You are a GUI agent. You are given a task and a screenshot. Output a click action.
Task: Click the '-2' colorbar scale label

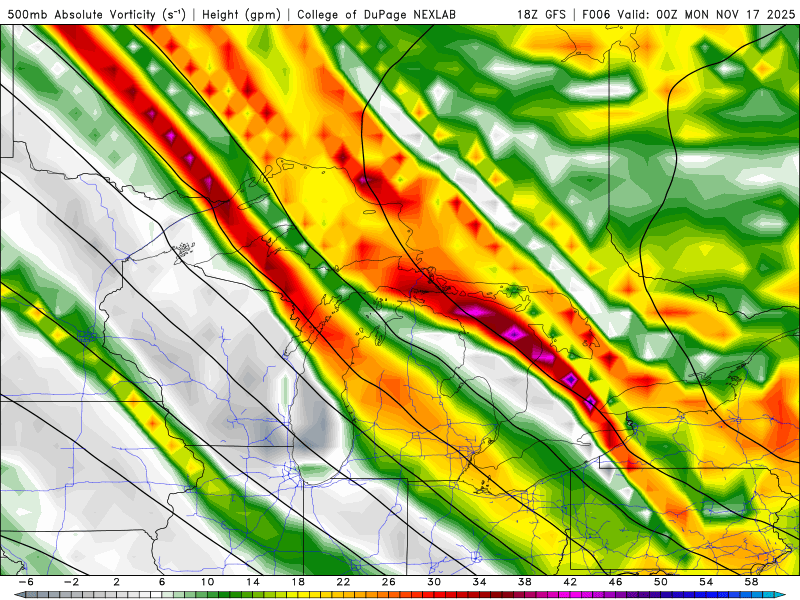[x=71, y=582]
